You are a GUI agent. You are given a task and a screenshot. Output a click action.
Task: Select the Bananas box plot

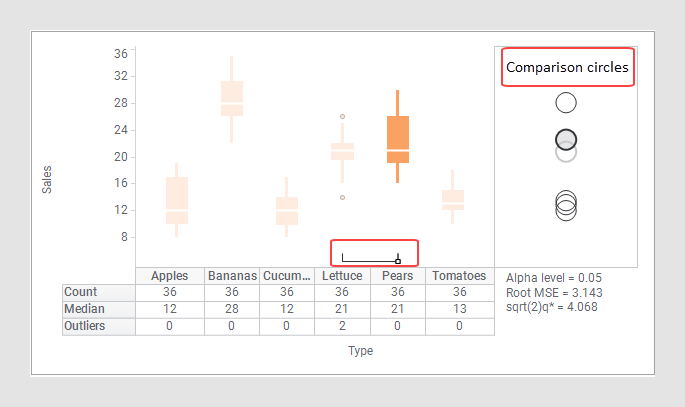click(x=232, y=99)
